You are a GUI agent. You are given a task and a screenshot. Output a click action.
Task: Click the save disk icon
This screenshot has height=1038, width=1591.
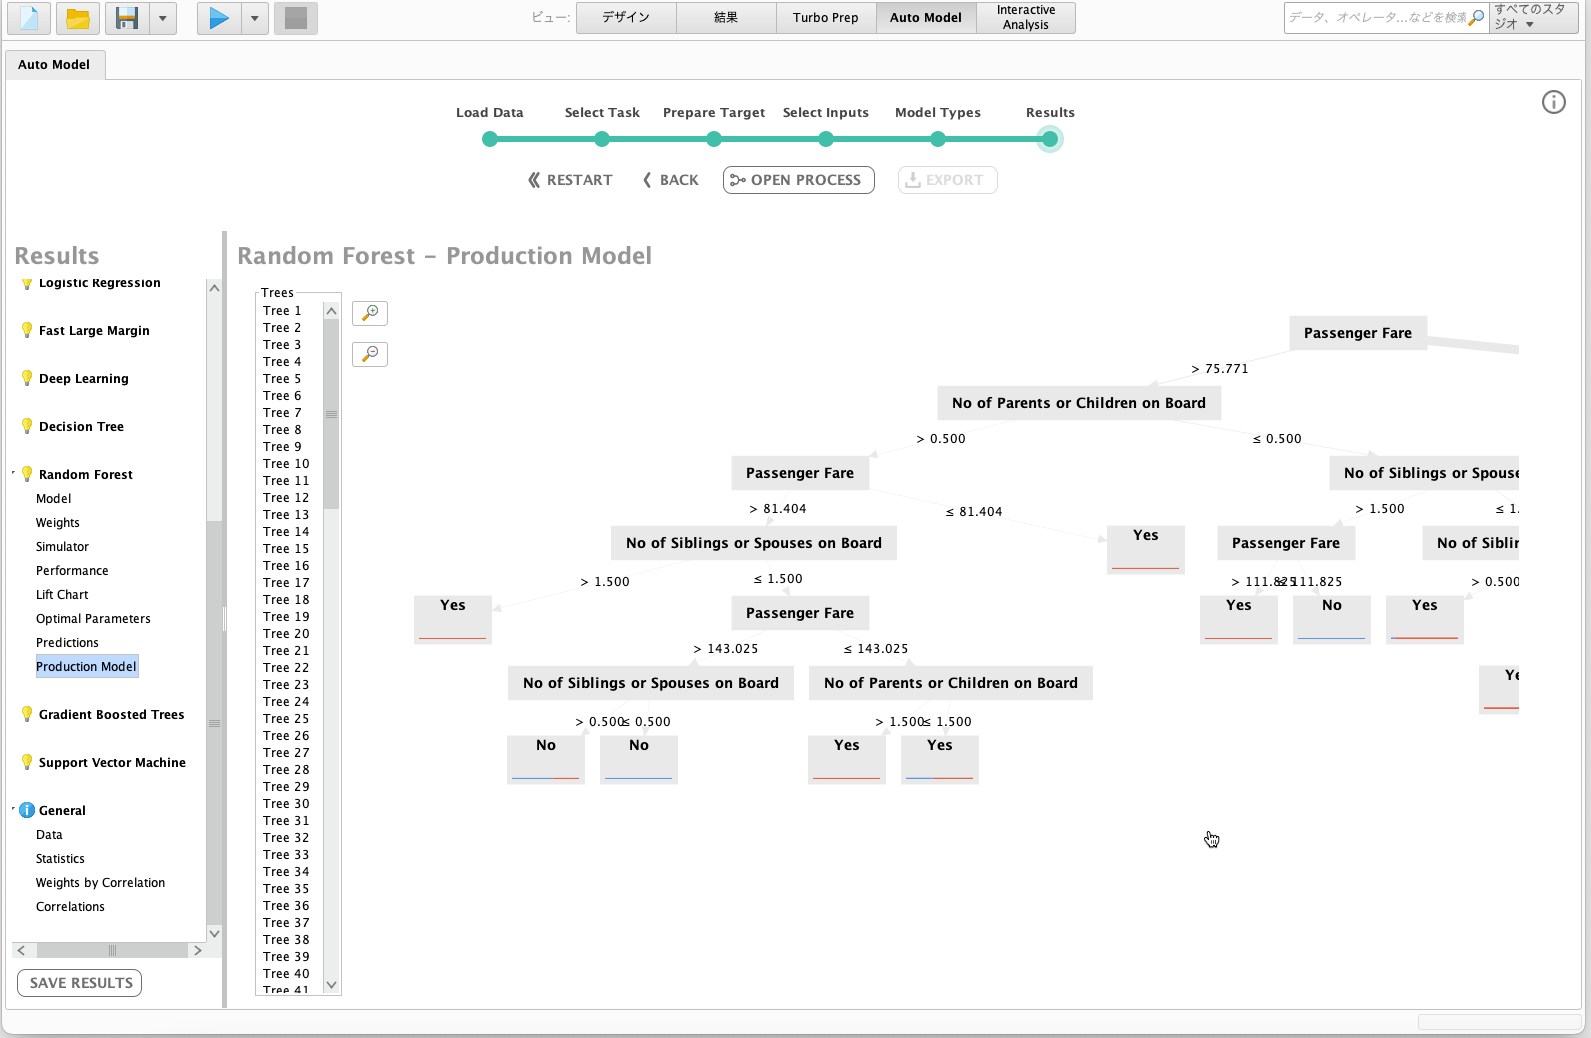click(127, 18)
